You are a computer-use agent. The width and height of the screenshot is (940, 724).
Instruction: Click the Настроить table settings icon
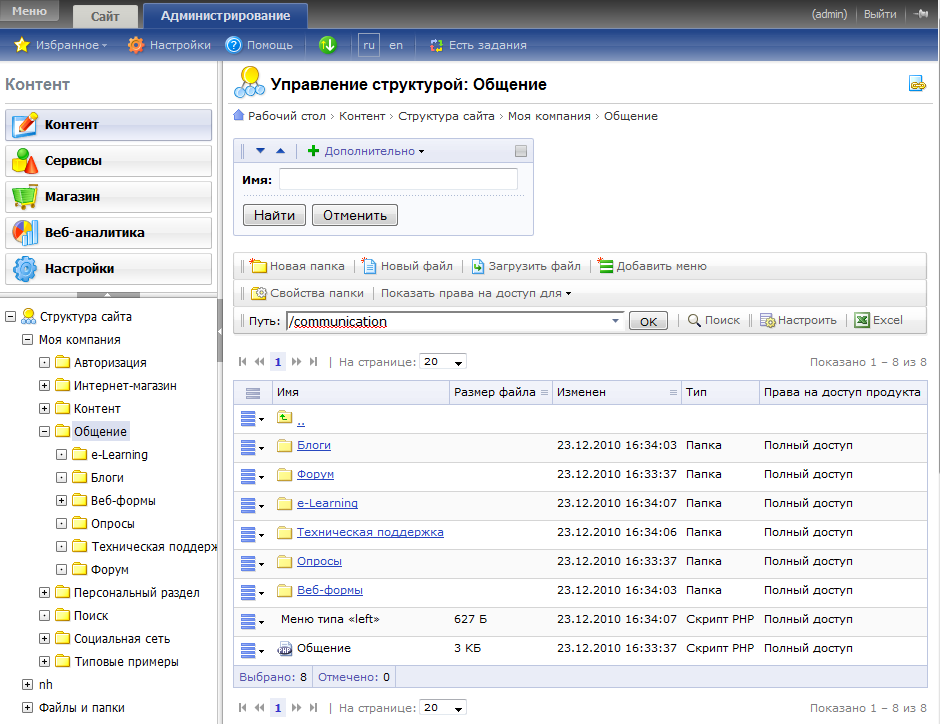[x=767, y=320]
